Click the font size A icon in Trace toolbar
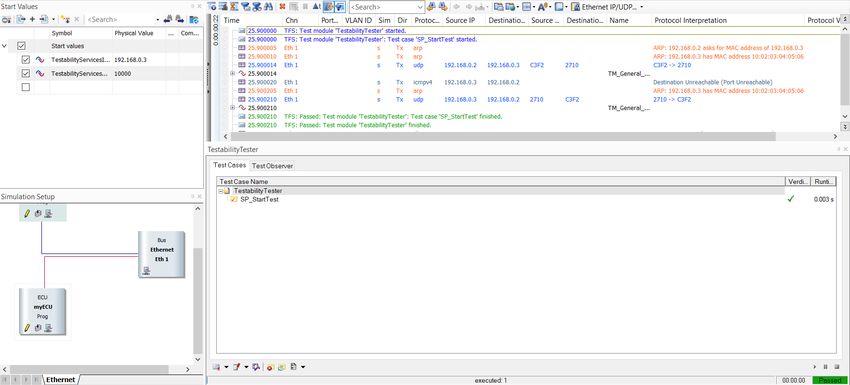The image size is (850, 385). pos(543,7)
